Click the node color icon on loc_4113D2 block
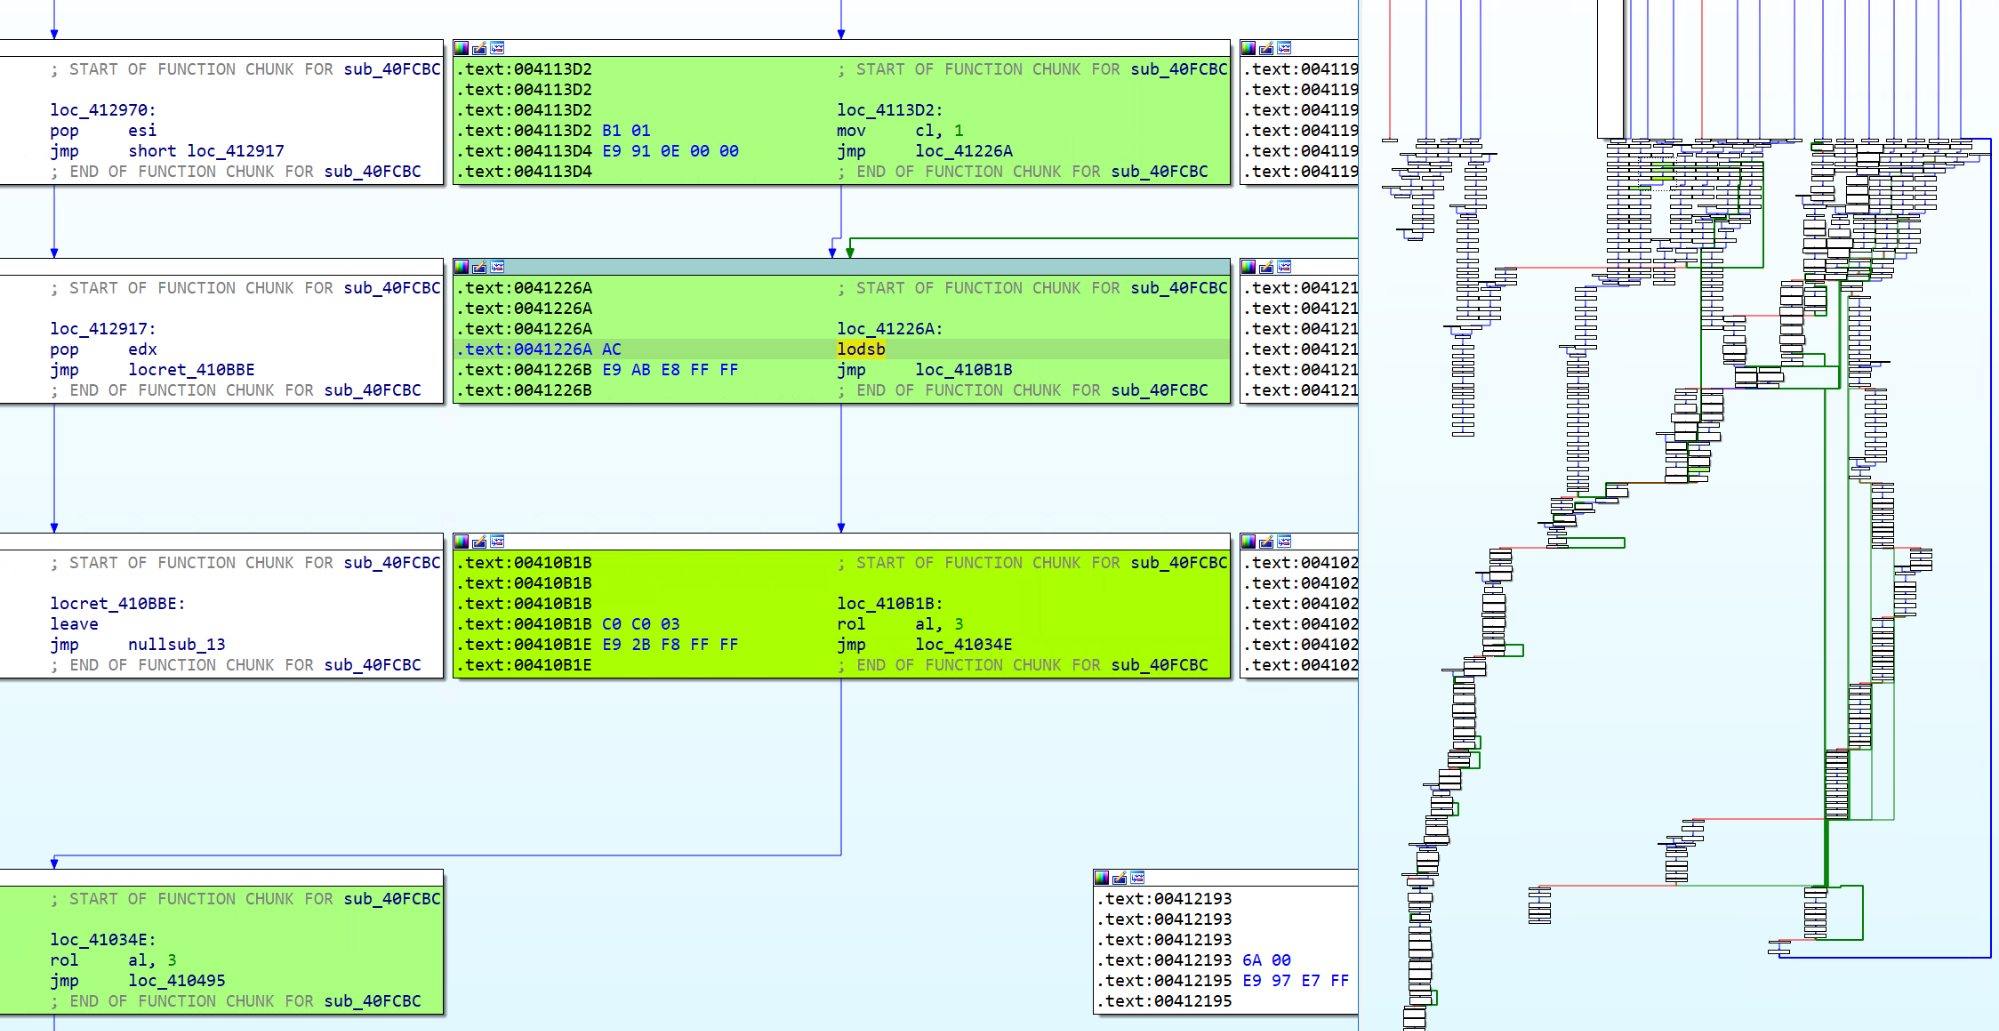This screenshot has height=1031, width=1999. click(461, 48)
